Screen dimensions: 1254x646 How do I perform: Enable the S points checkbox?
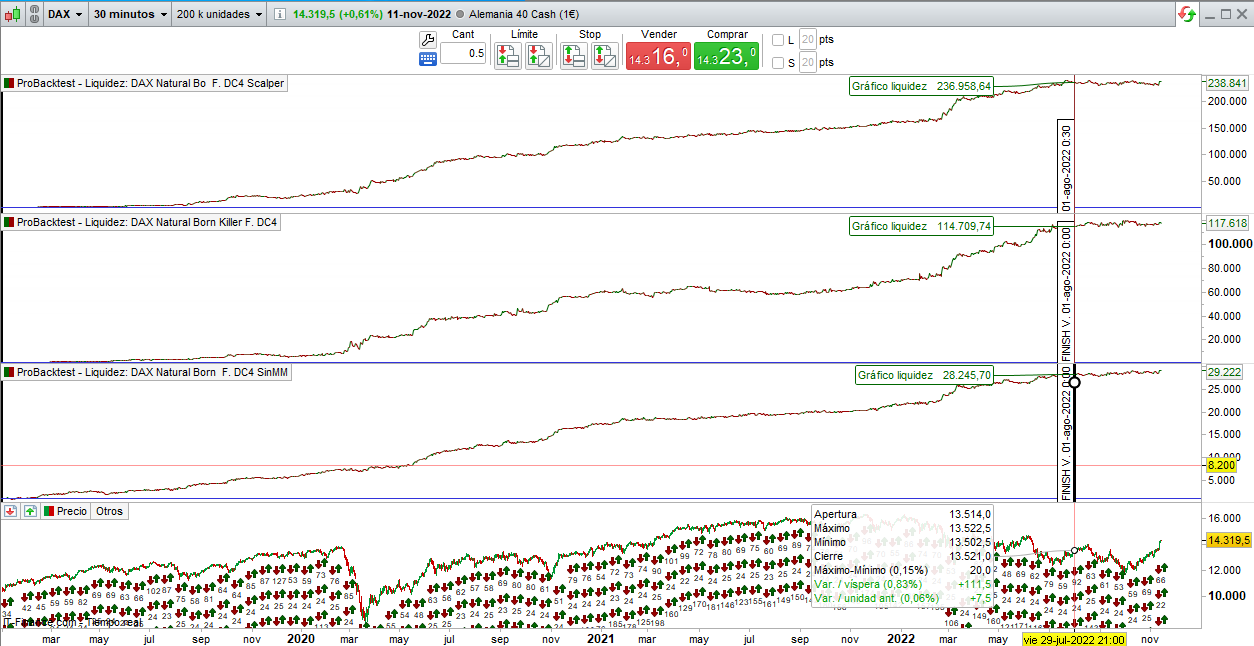[x=778, y=63]
